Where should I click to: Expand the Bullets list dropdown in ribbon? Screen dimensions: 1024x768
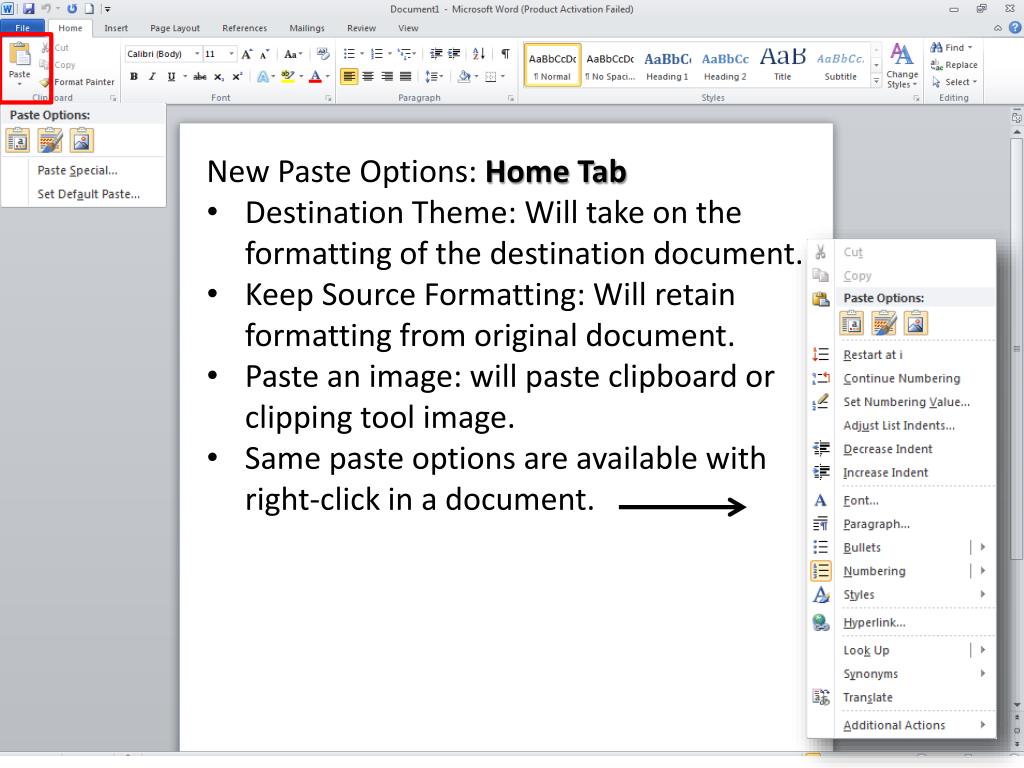click(362, 54)
